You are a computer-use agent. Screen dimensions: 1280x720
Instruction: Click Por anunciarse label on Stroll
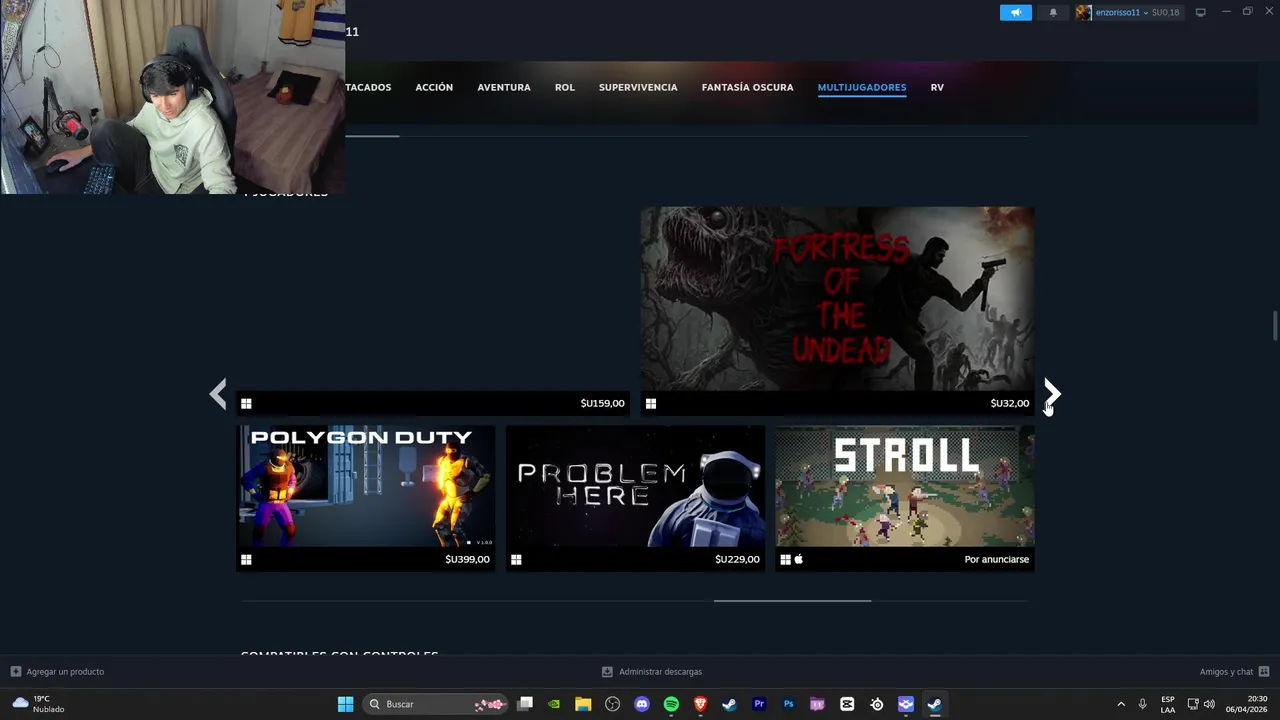(x=996, y=559)
